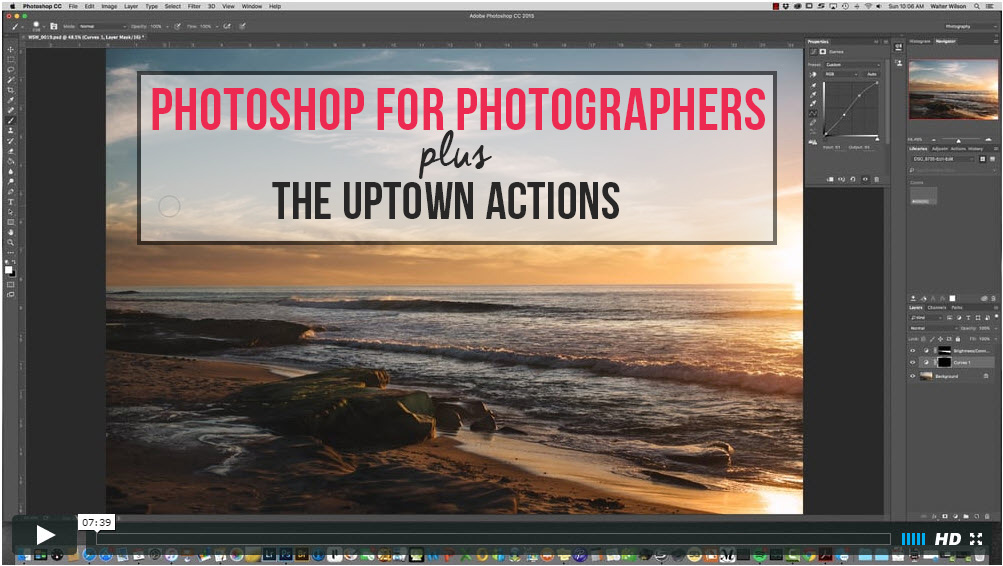Select the Move tool

(11, 49)
